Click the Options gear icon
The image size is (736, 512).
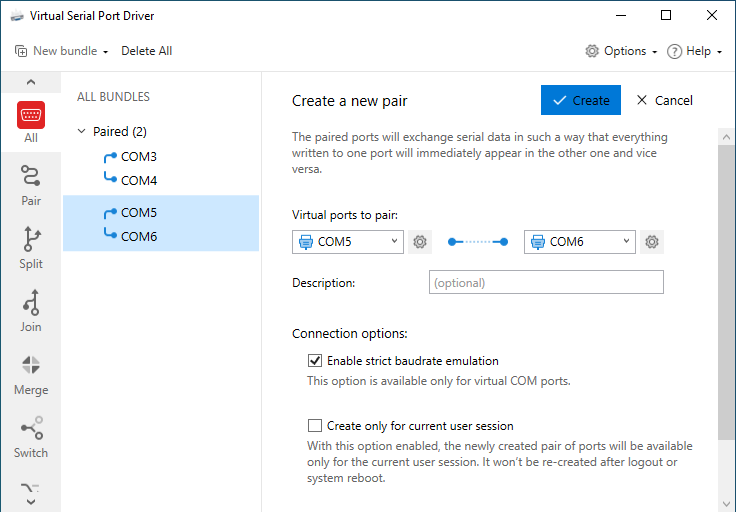[x=592, y=51]
